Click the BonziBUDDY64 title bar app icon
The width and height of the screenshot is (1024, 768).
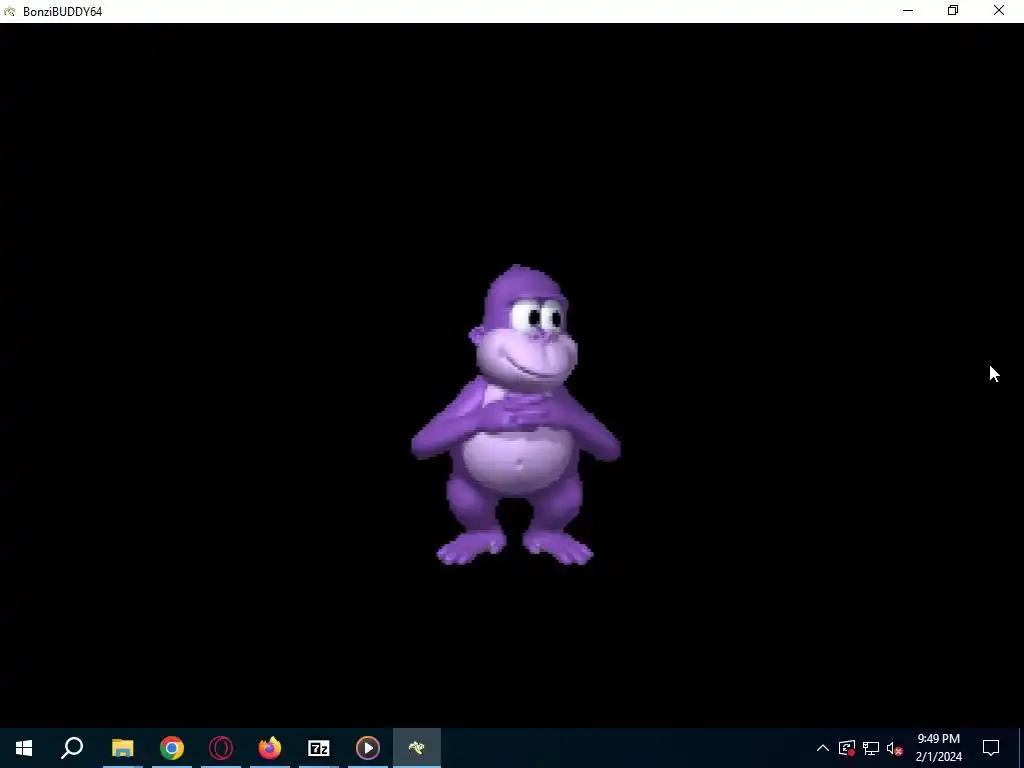pos(10,11)
